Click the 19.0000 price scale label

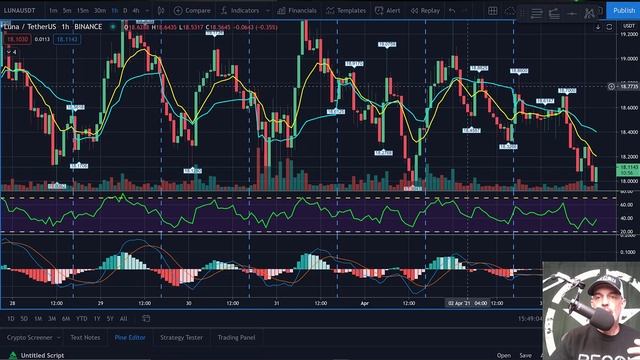(x=629, y=59)
